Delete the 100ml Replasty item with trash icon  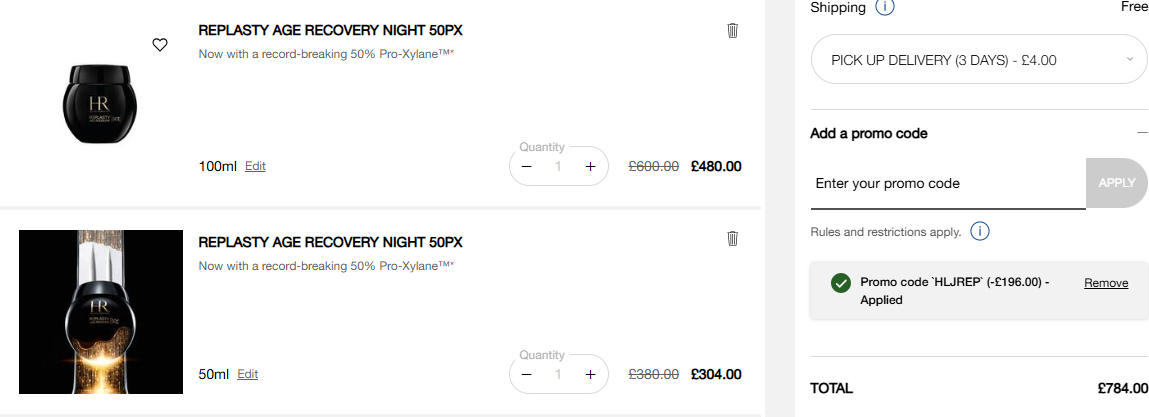(x=732, y=31)
